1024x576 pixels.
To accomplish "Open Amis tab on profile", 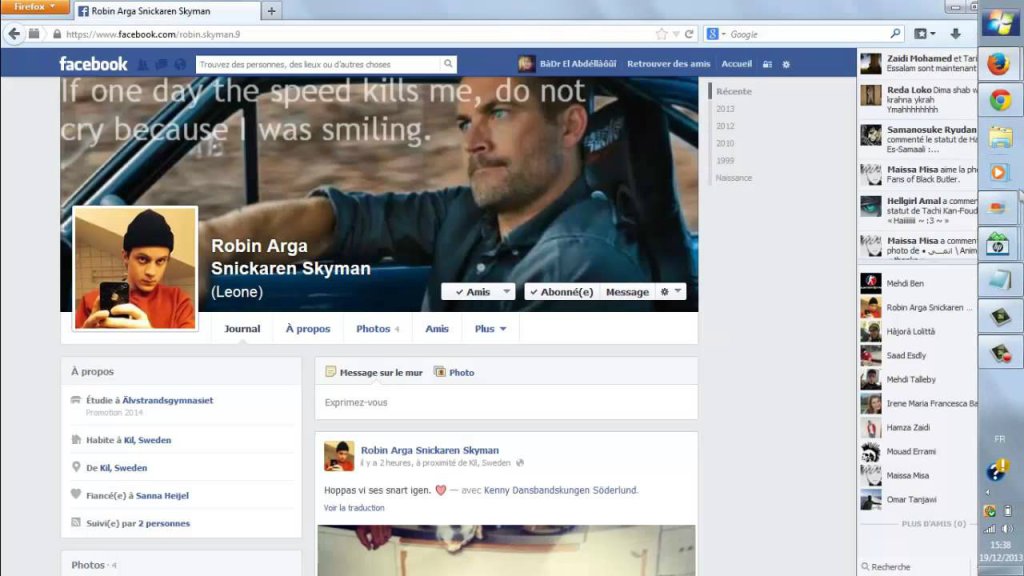I will coord(437,328).
